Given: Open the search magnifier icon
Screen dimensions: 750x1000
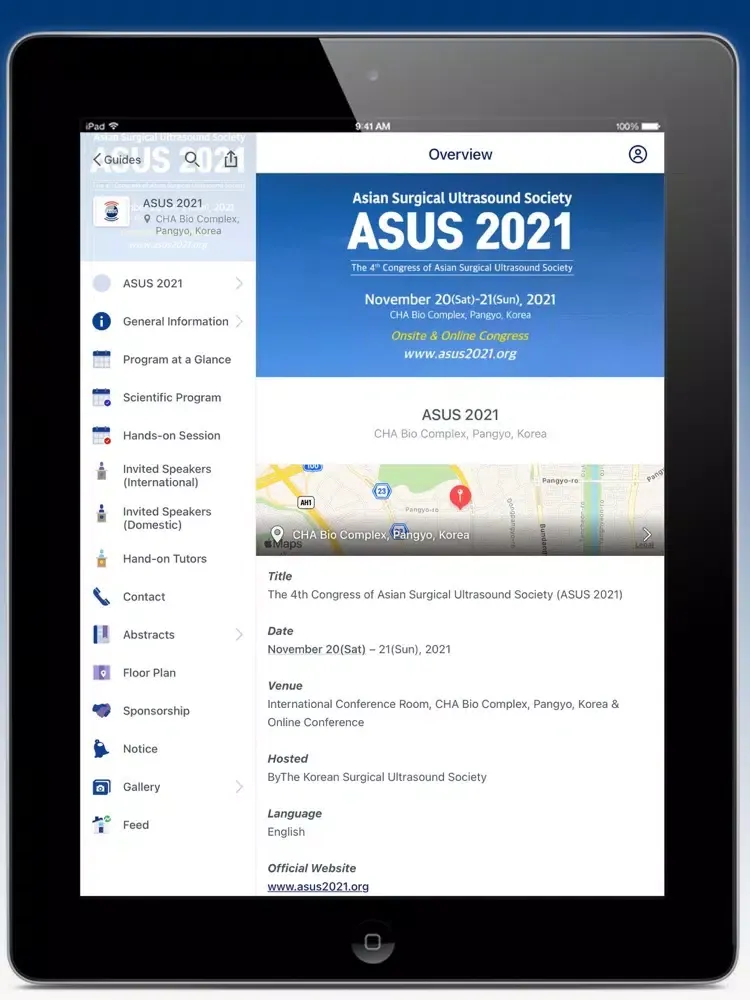Looking at the screenshot, I should pos(191,159).
